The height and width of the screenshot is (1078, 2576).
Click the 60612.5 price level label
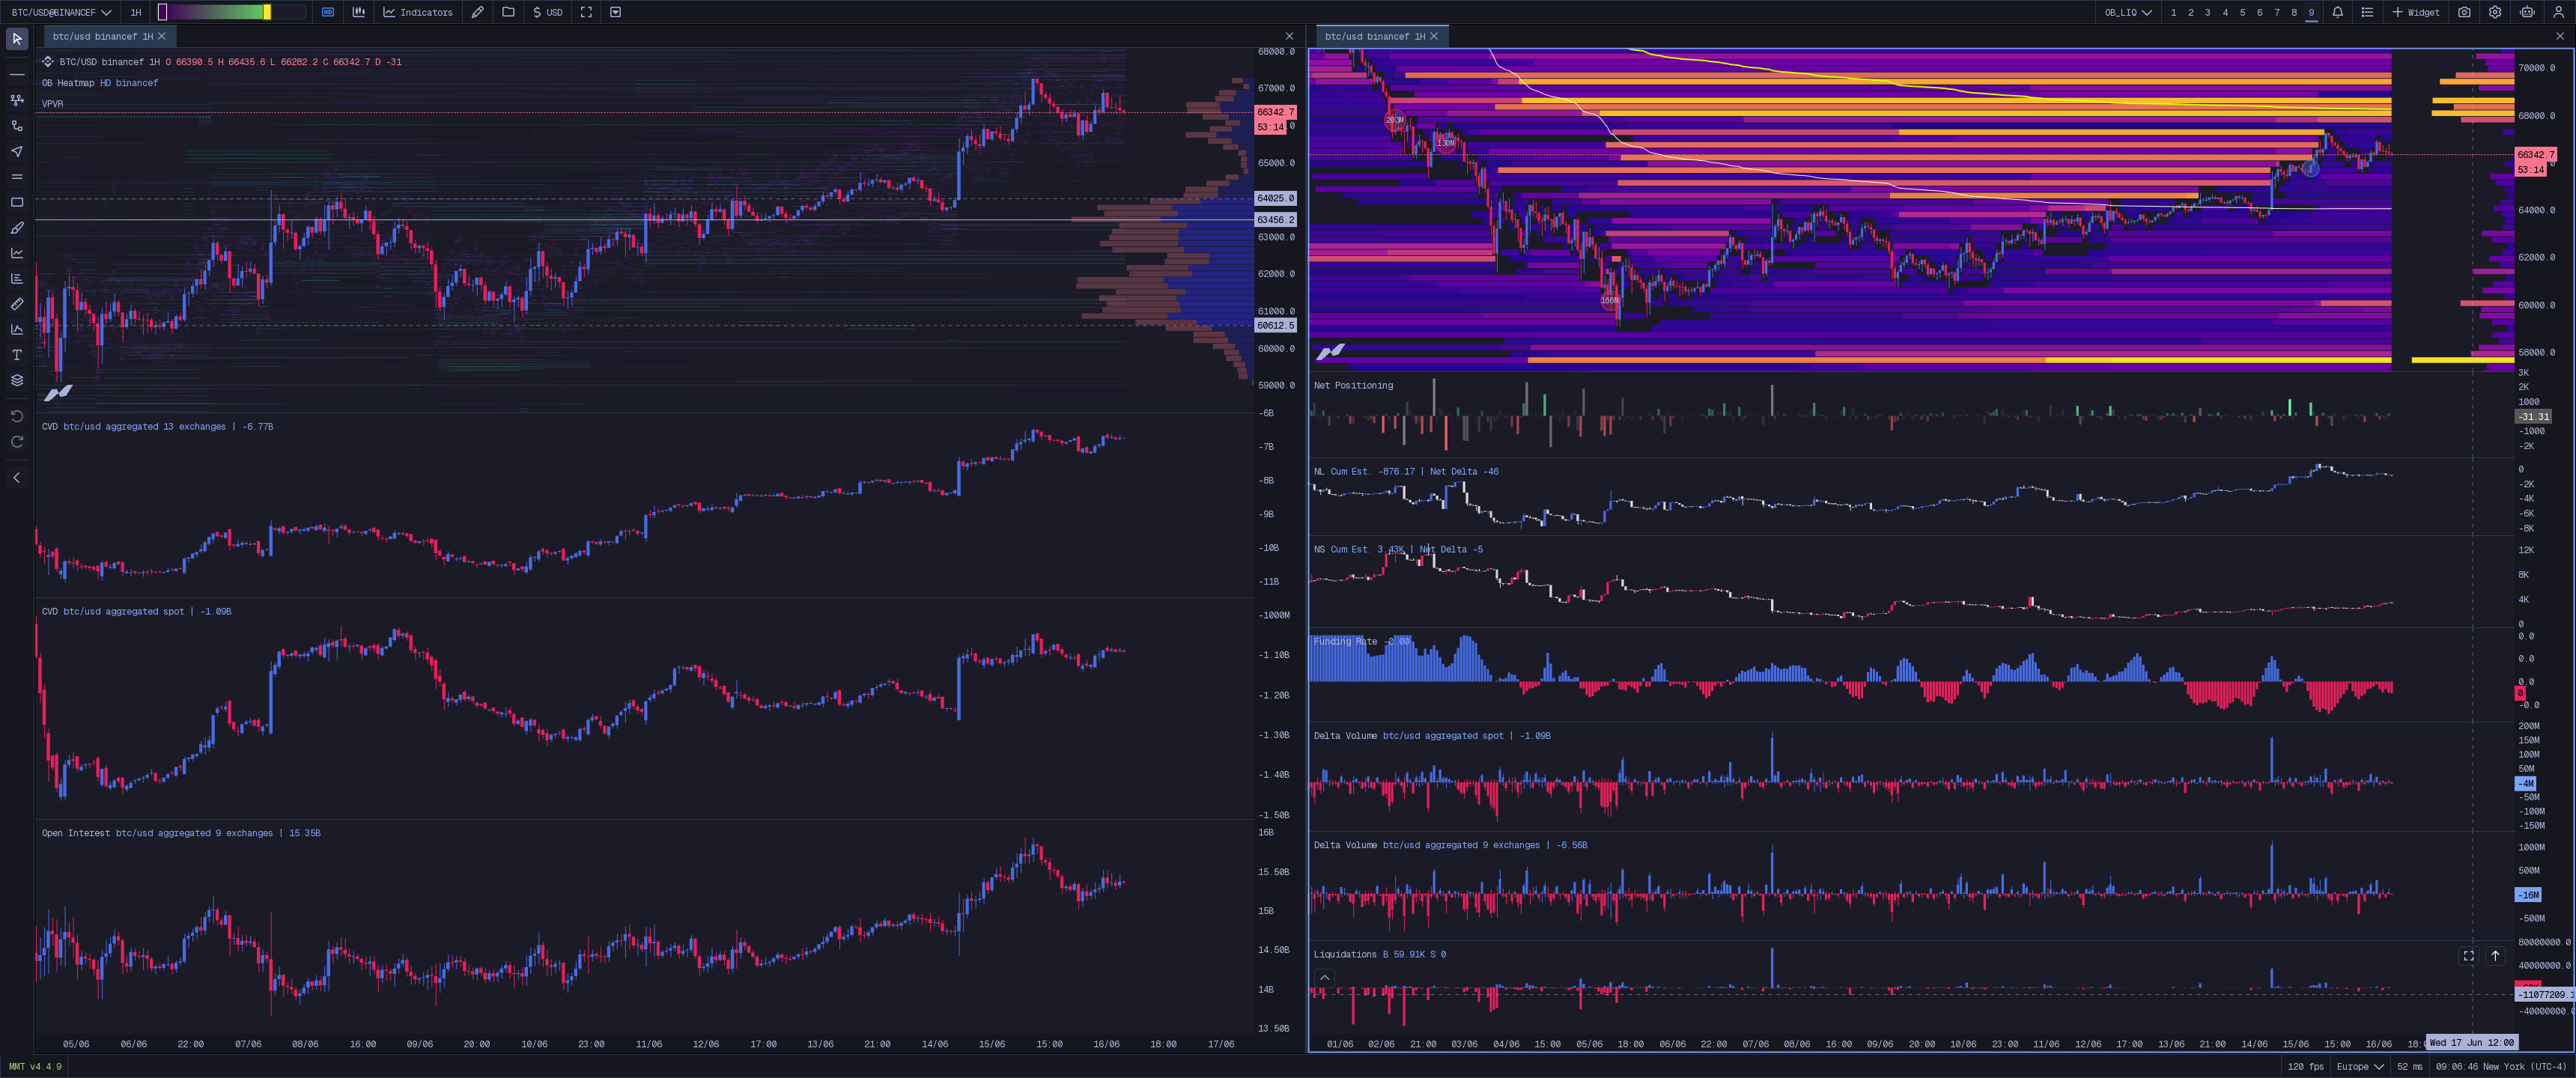(1275, 326)
